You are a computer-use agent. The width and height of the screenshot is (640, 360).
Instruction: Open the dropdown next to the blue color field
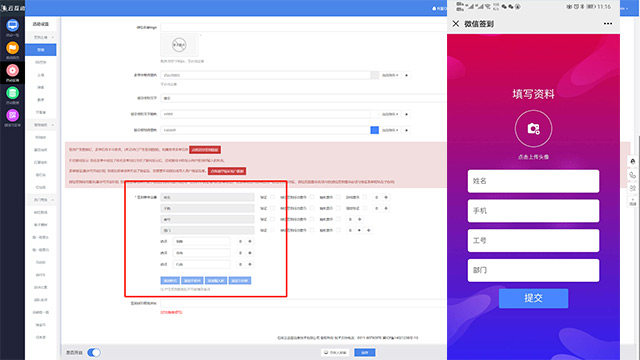[x=390, y=130]
